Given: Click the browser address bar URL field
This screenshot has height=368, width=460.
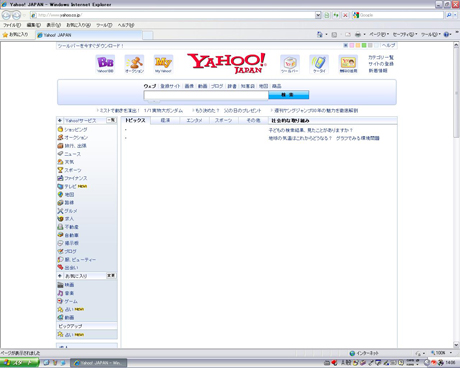Looking at the screenshot, I should [x=172, y=15].
